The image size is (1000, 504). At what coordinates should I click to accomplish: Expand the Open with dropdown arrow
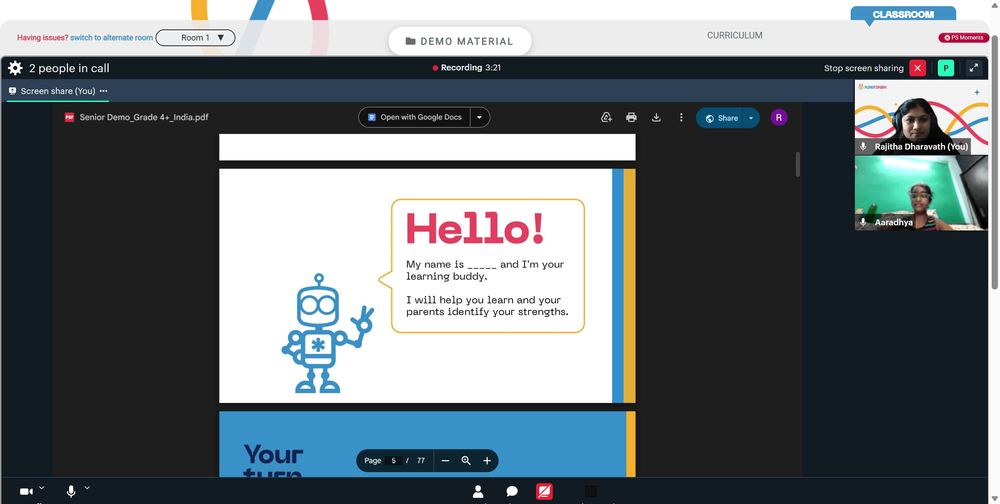(480, 117)
